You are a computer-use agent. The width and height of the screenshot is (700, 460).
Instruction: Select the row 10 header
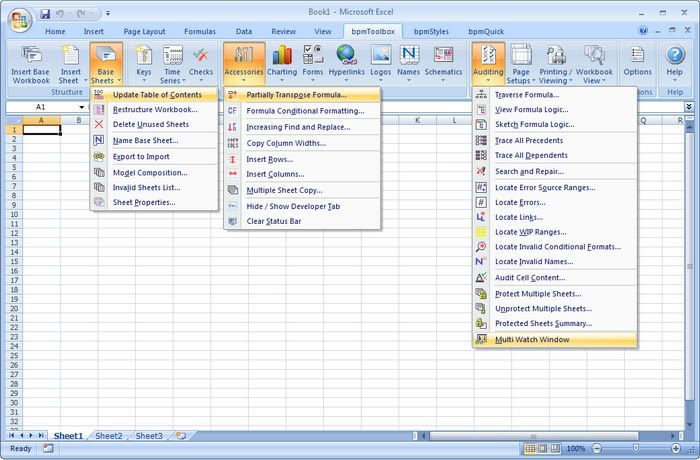[x=14, y=214]
